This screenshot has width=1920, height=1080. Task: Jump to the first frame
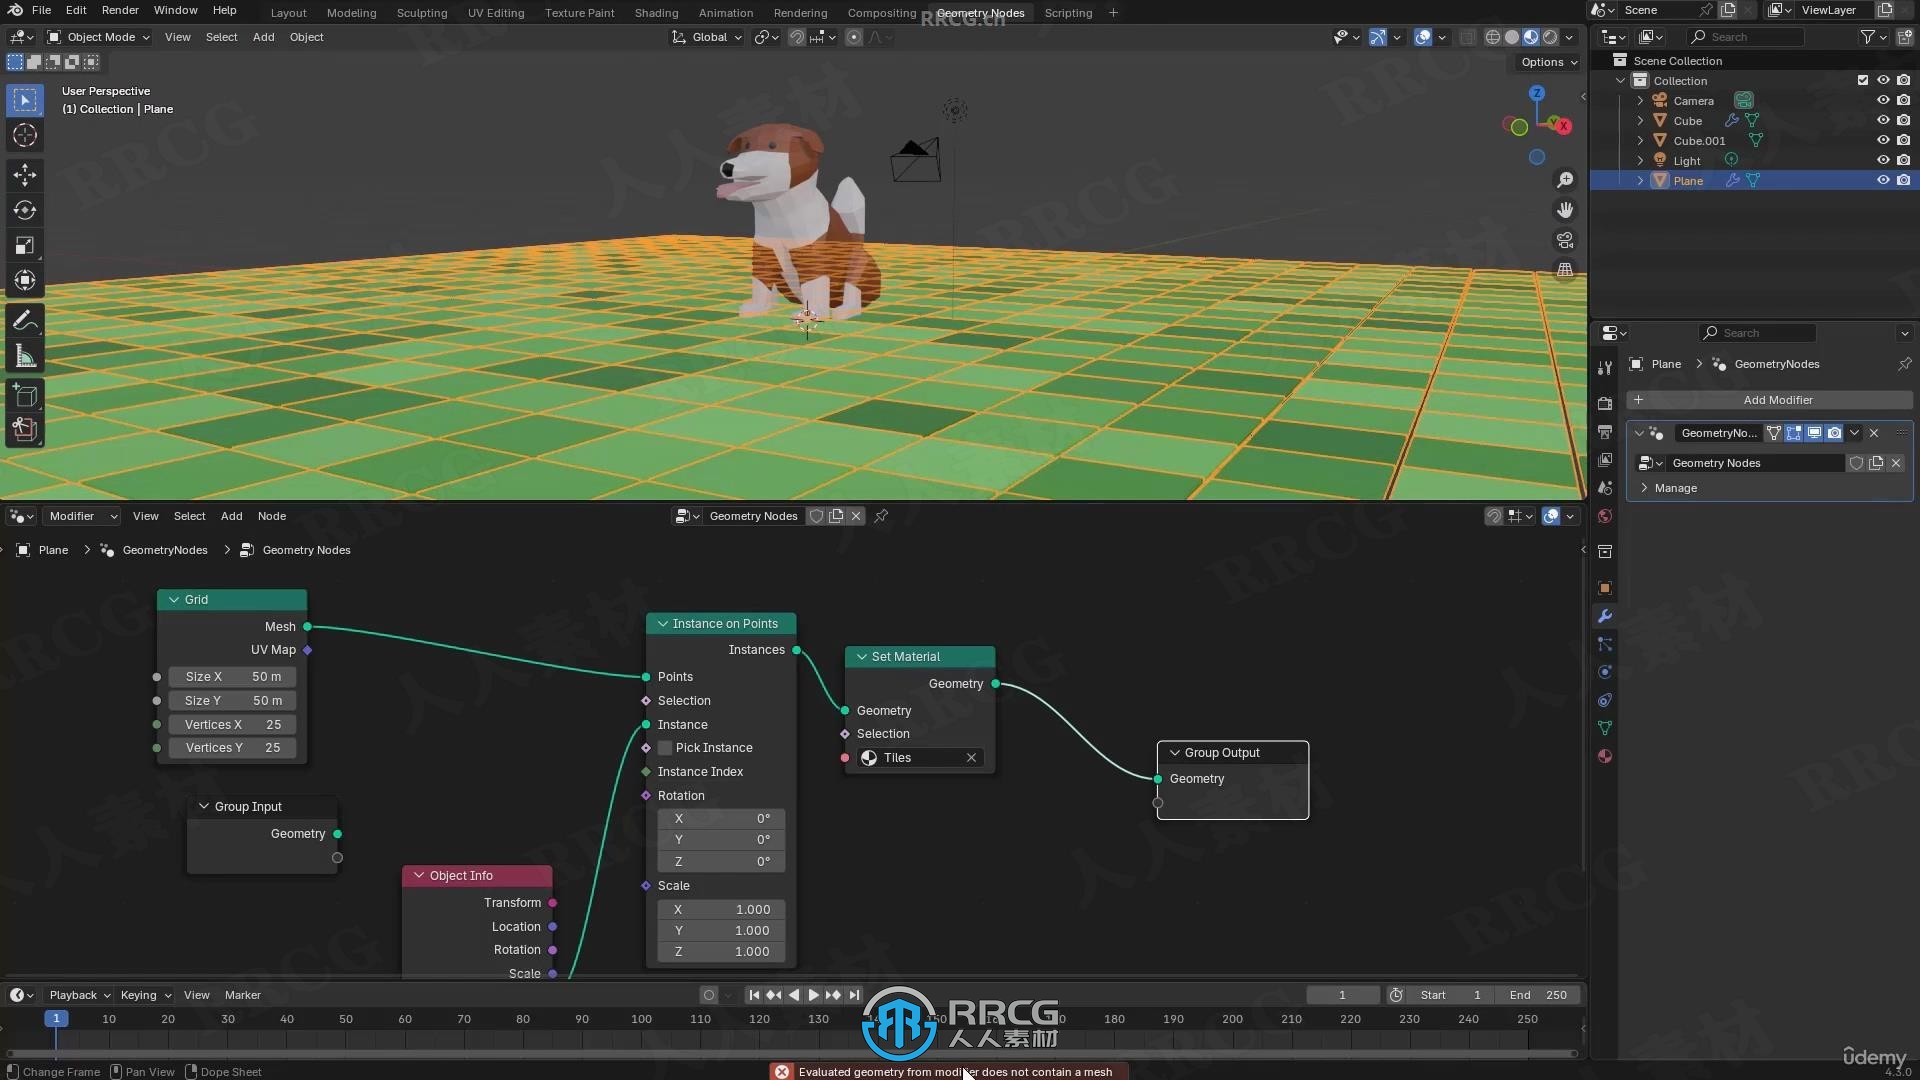pos(755,995)
